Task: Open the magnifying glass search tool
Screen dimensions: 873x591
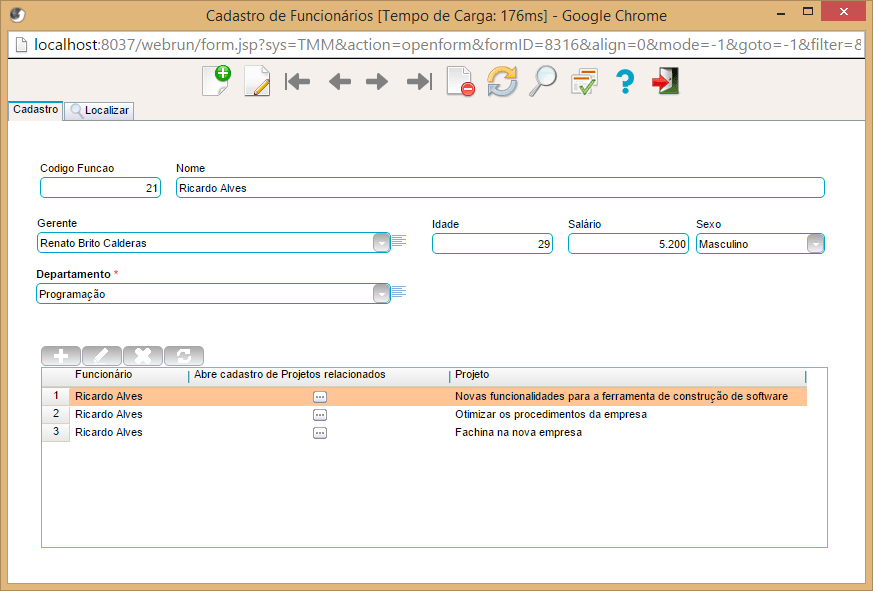Action: (x=542, y=81)
